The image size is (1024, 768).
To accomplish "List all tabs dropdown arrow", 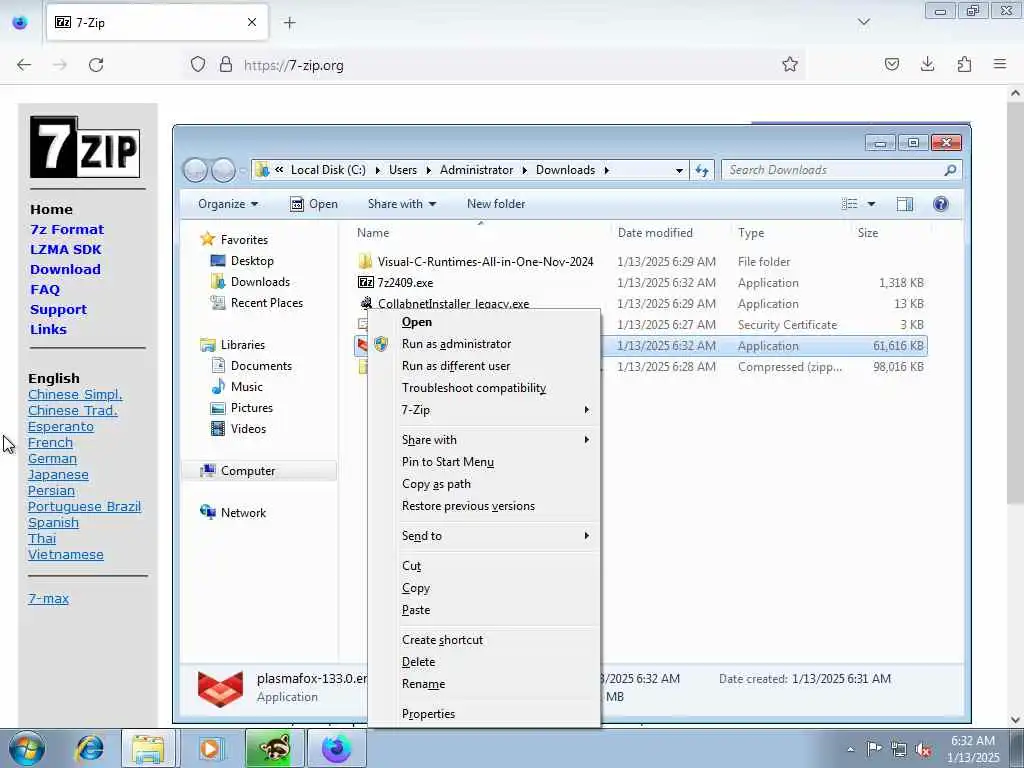I will point(863,22).
